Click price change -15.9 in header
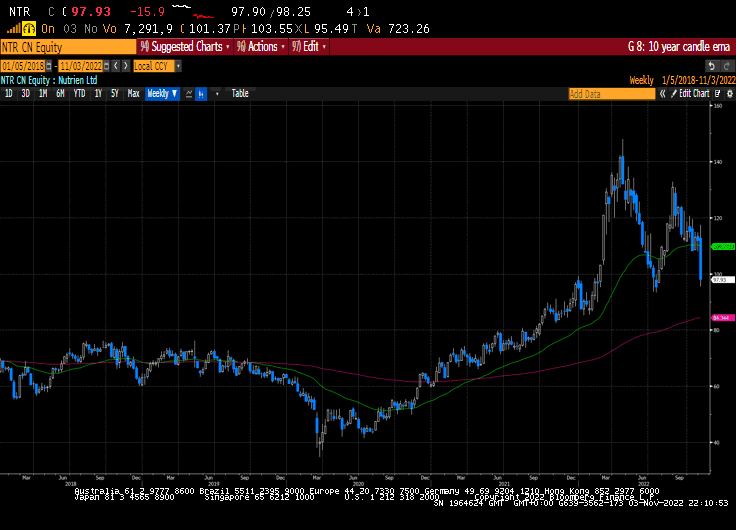Screen dimensions: 736x530 147,12
